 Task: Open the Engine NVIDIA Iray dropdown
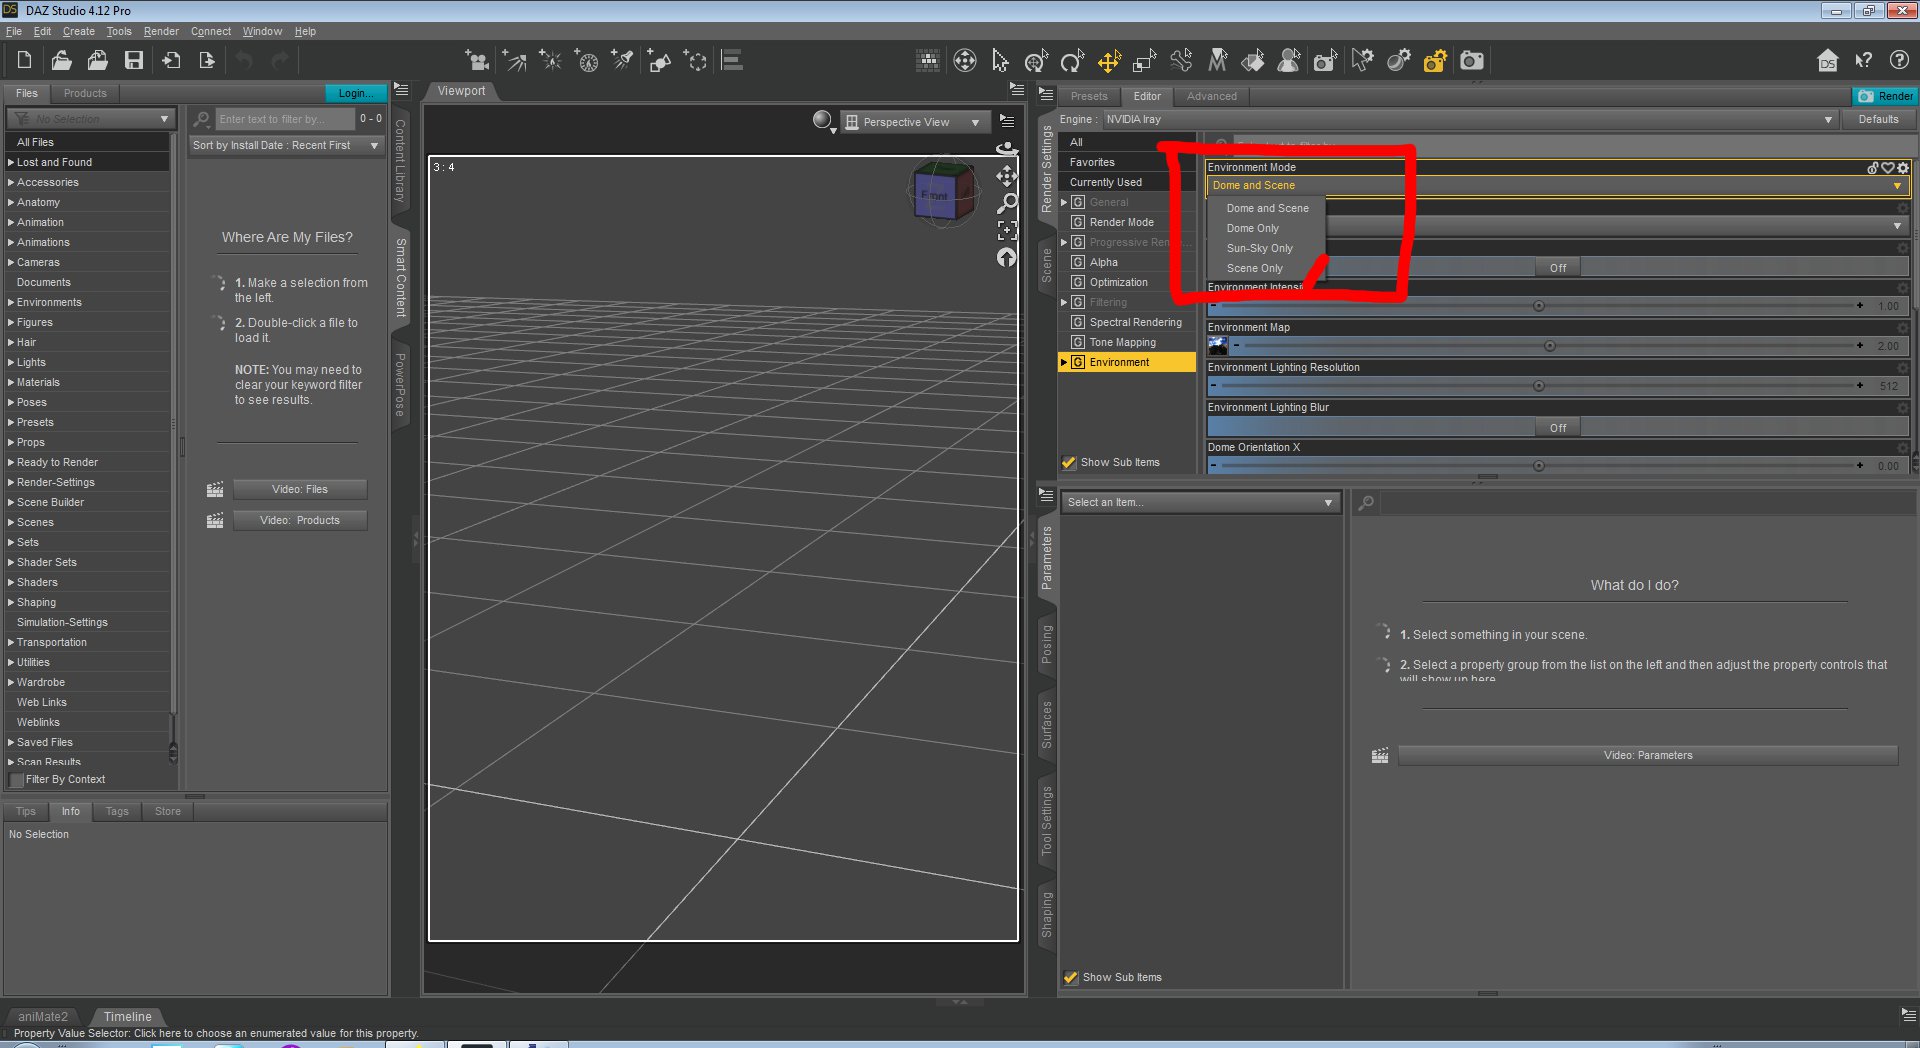1469,120
